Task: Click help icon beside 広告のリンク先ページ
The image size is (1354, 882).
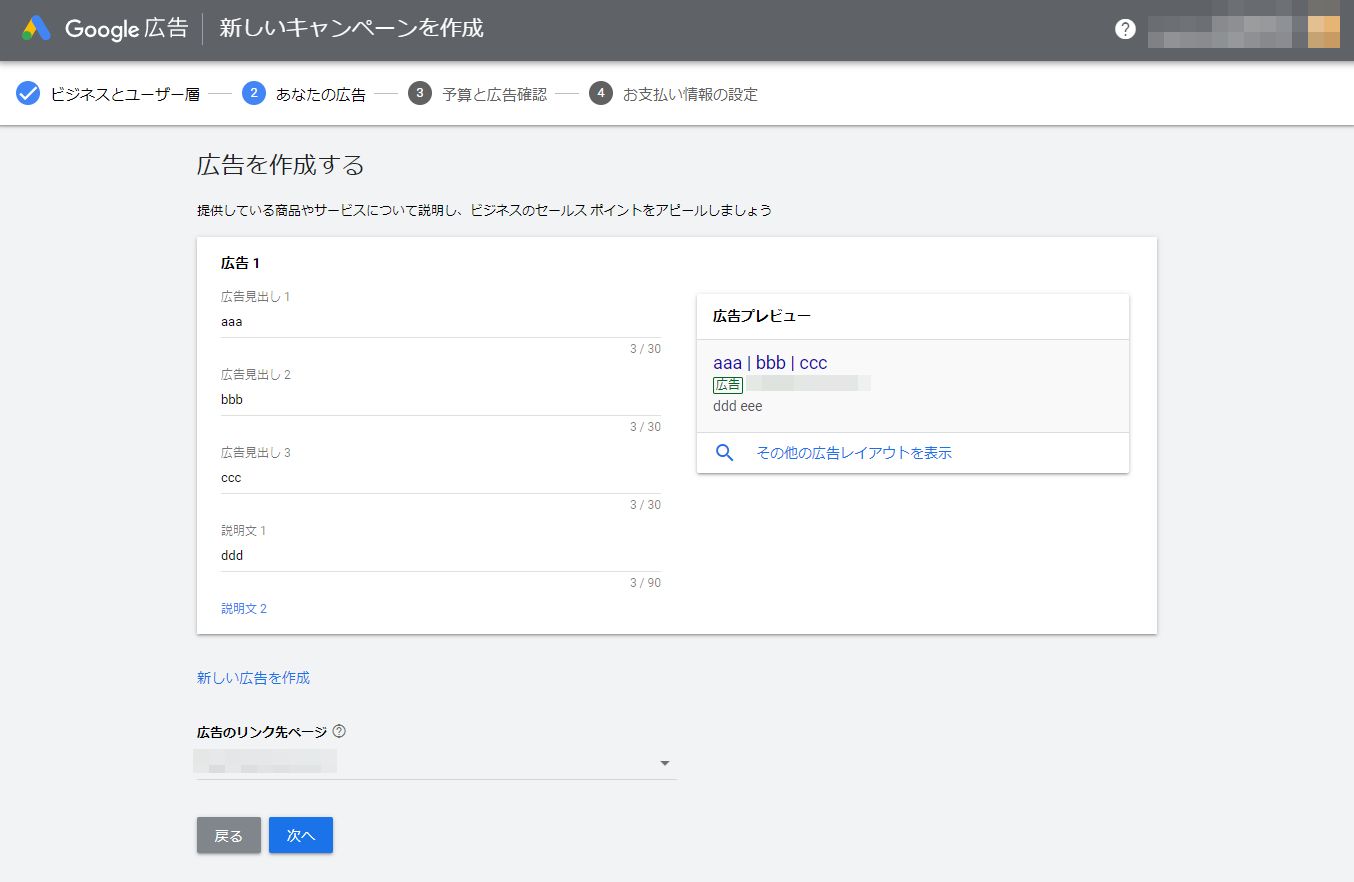Action: [x=339, y=732]
